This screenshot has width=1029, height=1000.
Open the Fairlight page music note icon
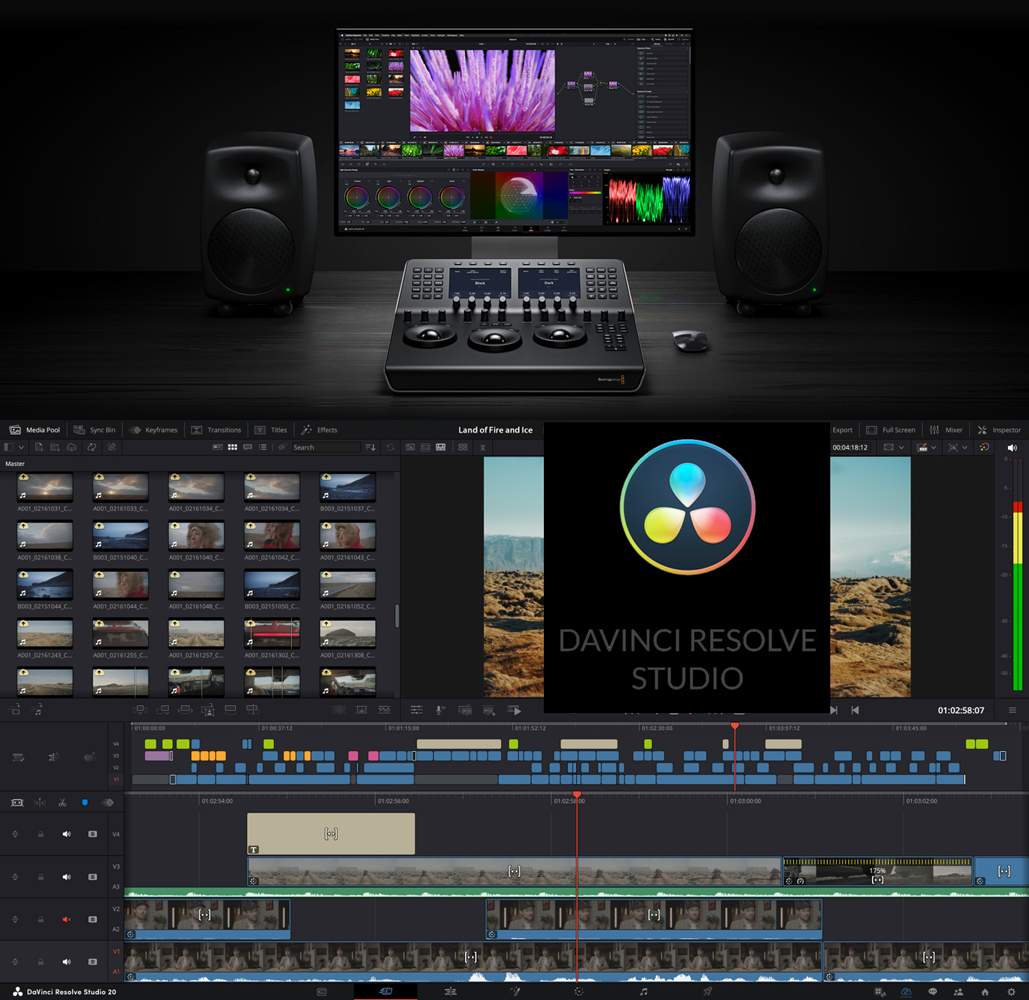pos(643,991)
